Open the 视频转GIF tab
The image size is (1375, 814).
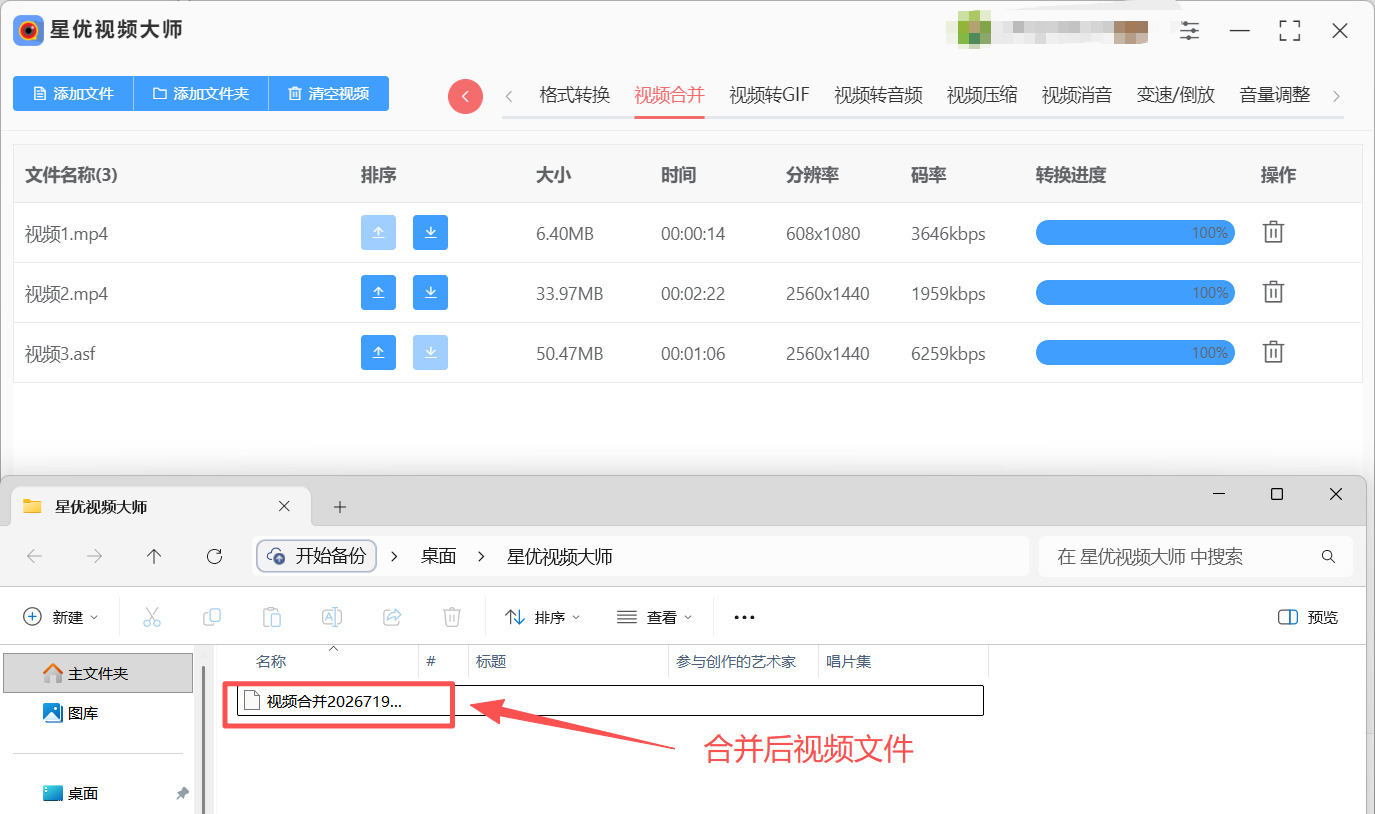tap(769, 95)
